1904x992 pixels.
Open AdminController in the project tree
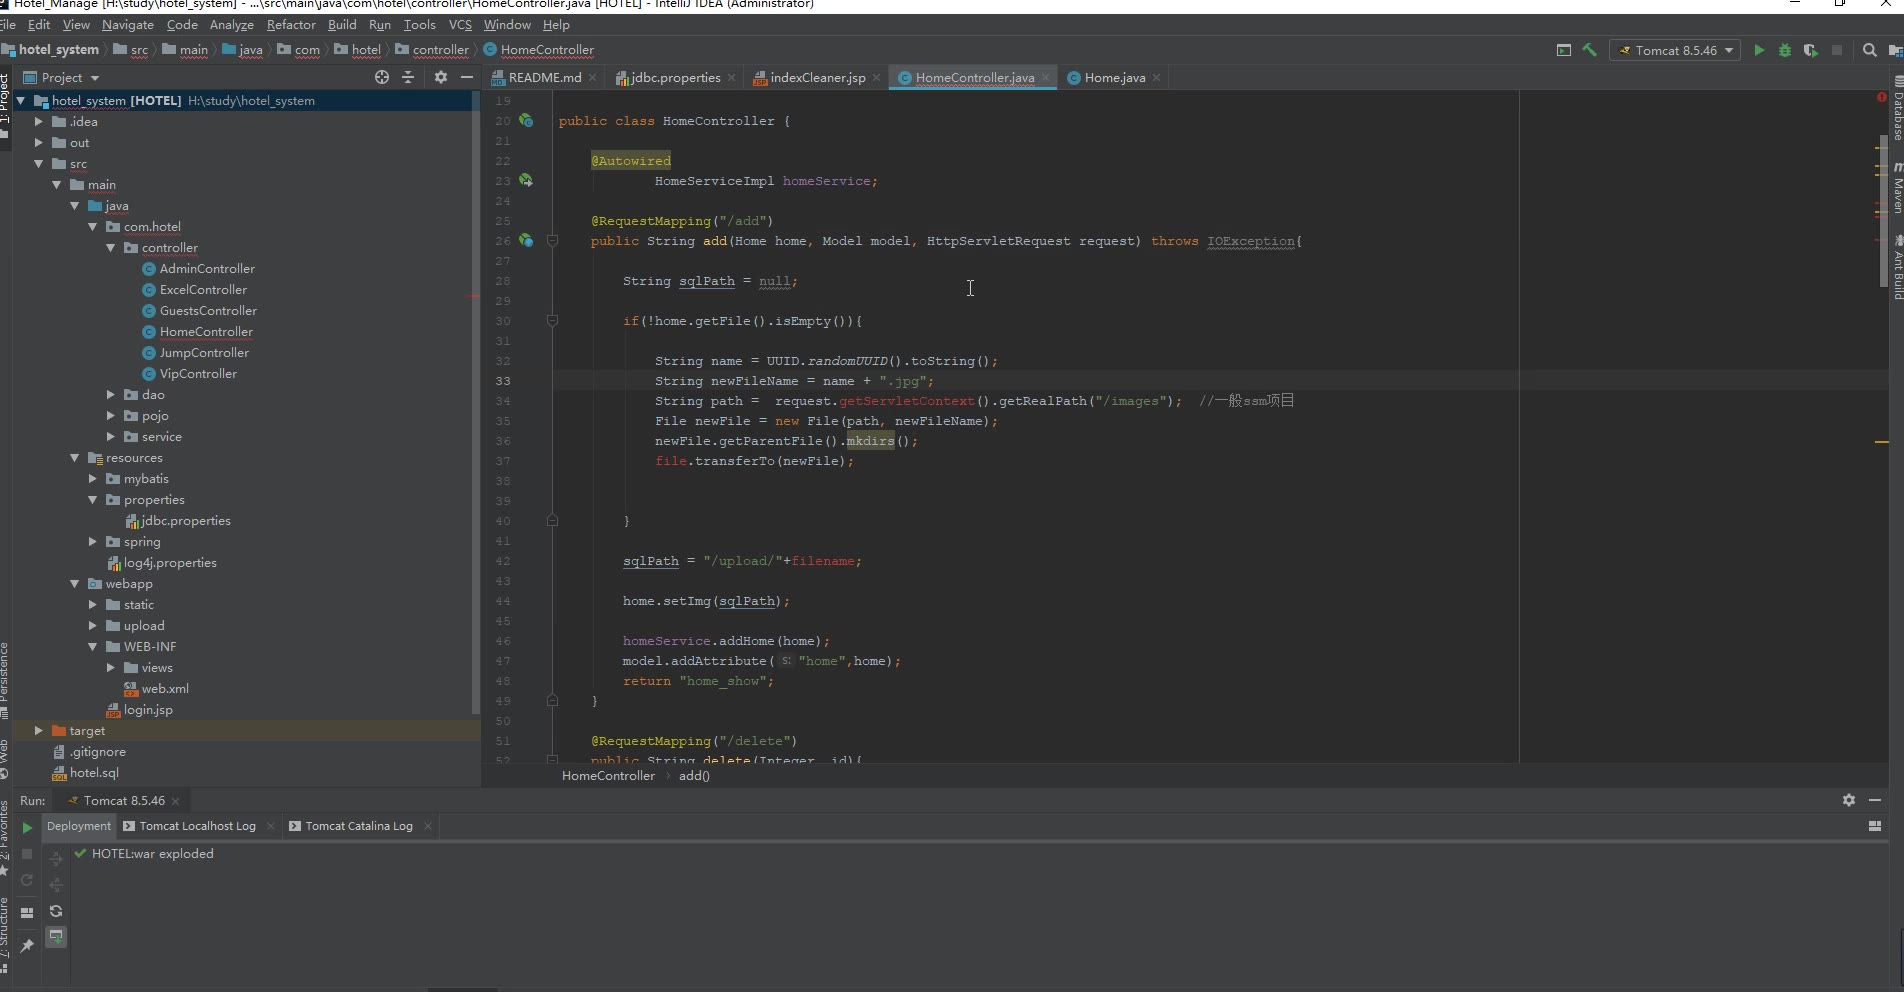(x=207, y=269)
